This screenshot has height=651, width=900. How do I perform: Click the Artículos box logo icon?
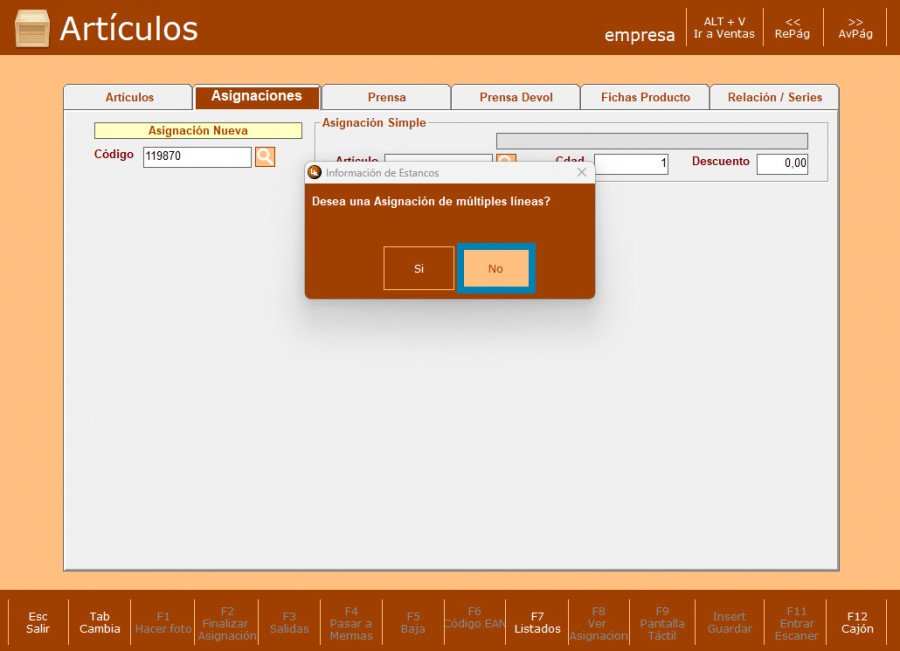32,28
